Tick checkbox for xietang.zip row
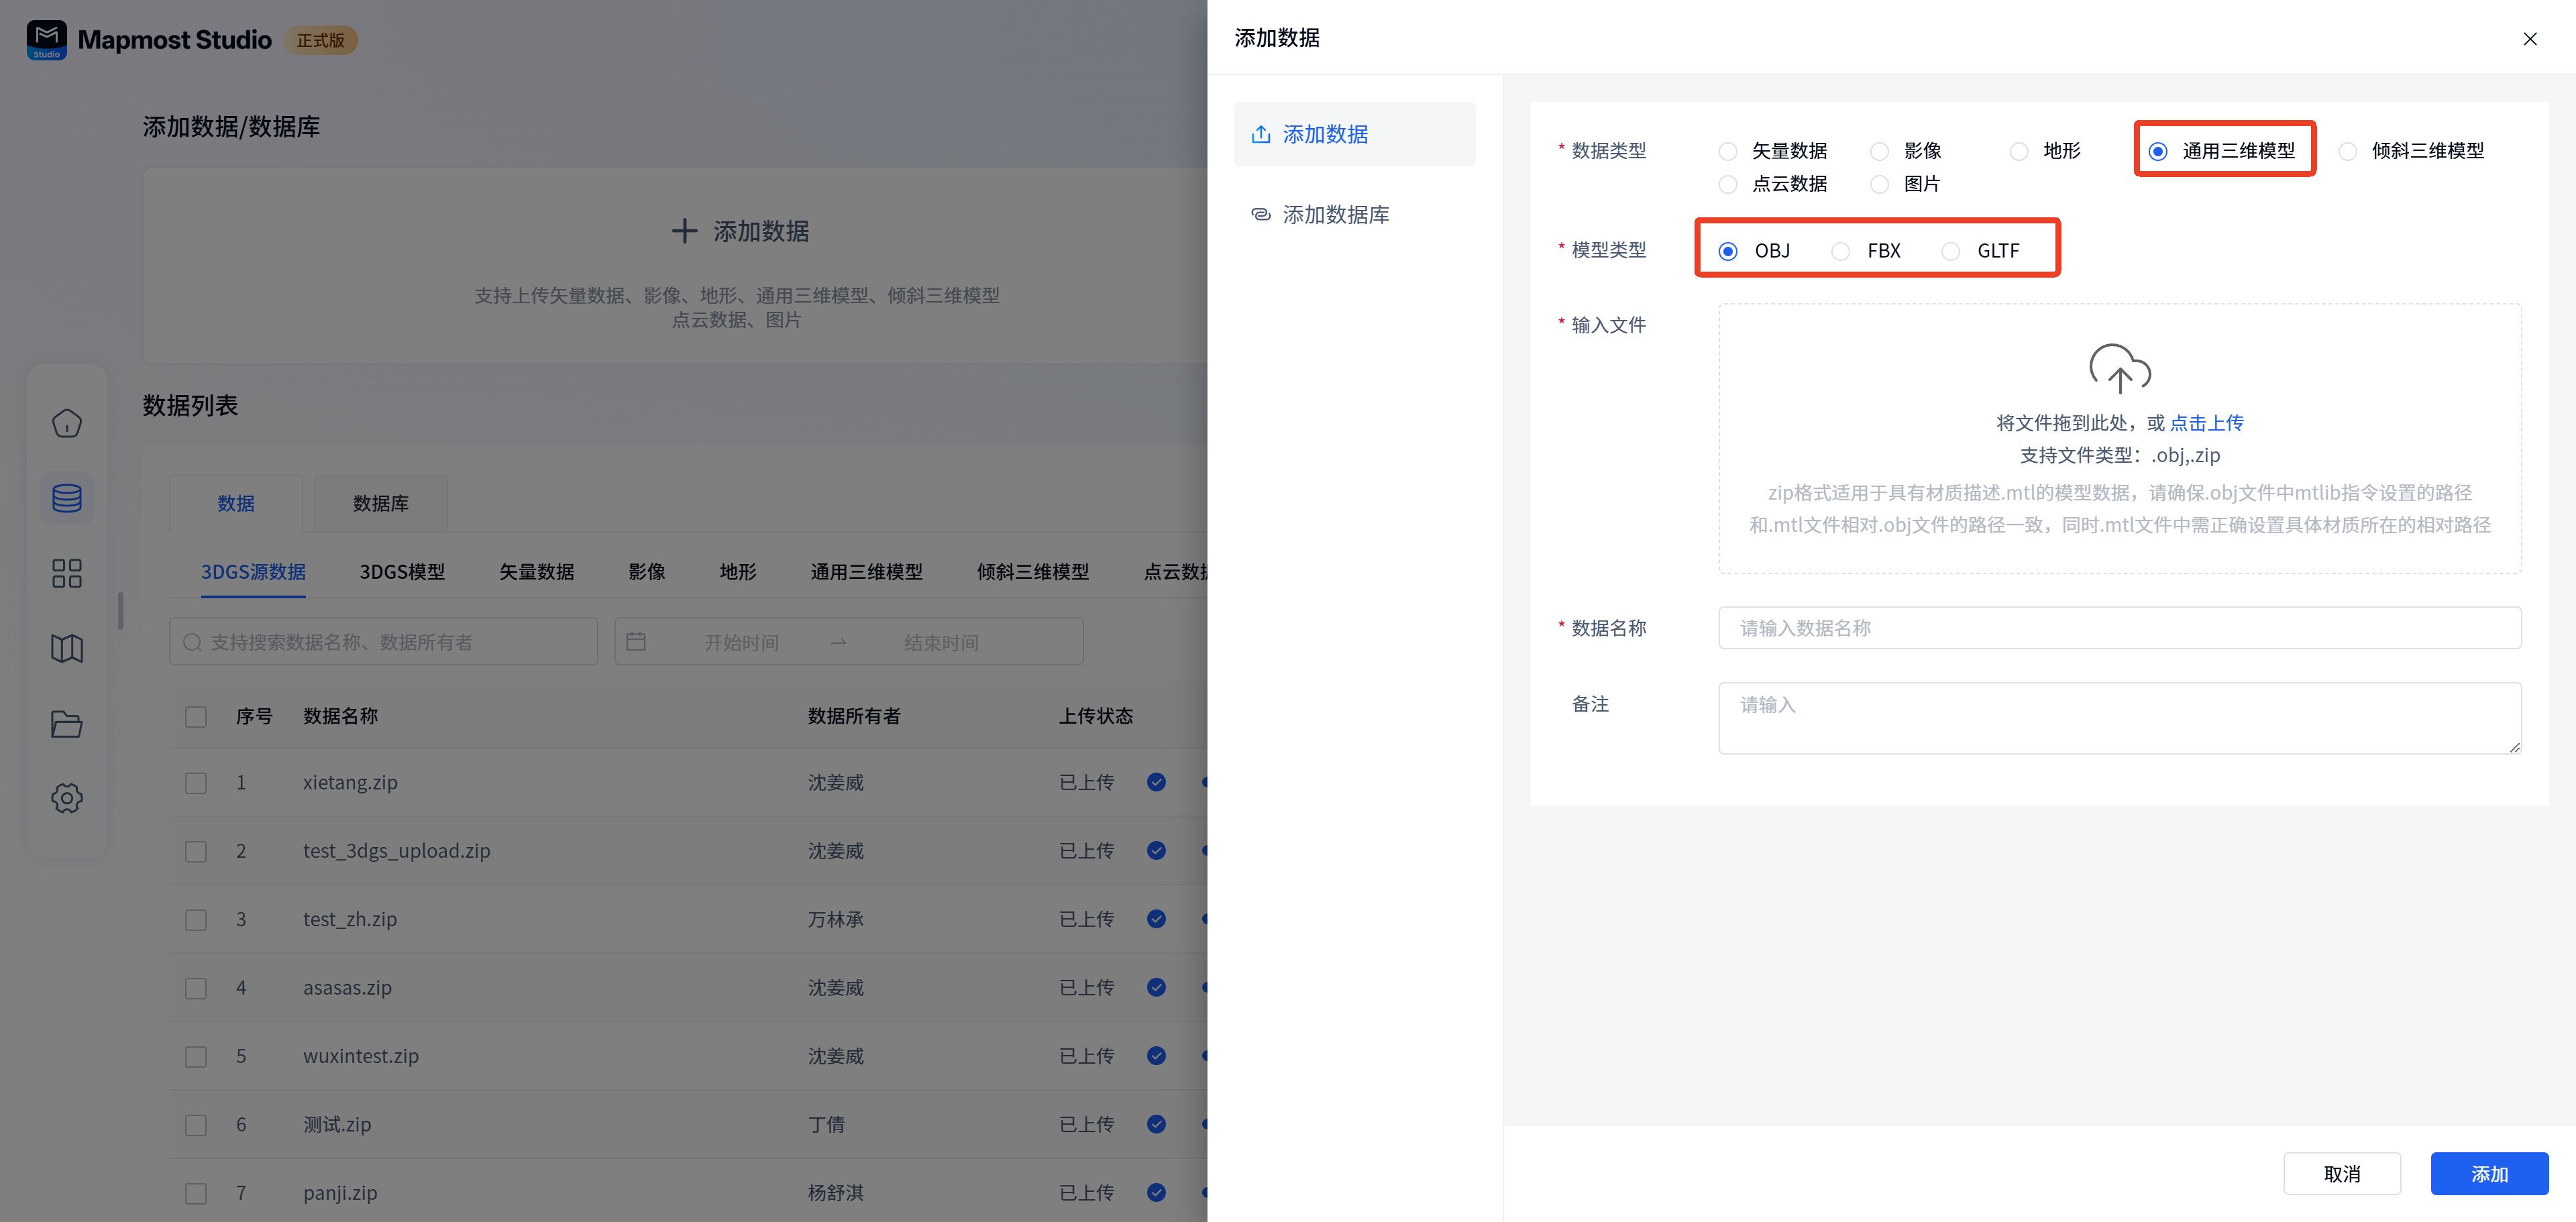Image resolution: width=2576 pixels, height=1222 pixels. (196, 783)
